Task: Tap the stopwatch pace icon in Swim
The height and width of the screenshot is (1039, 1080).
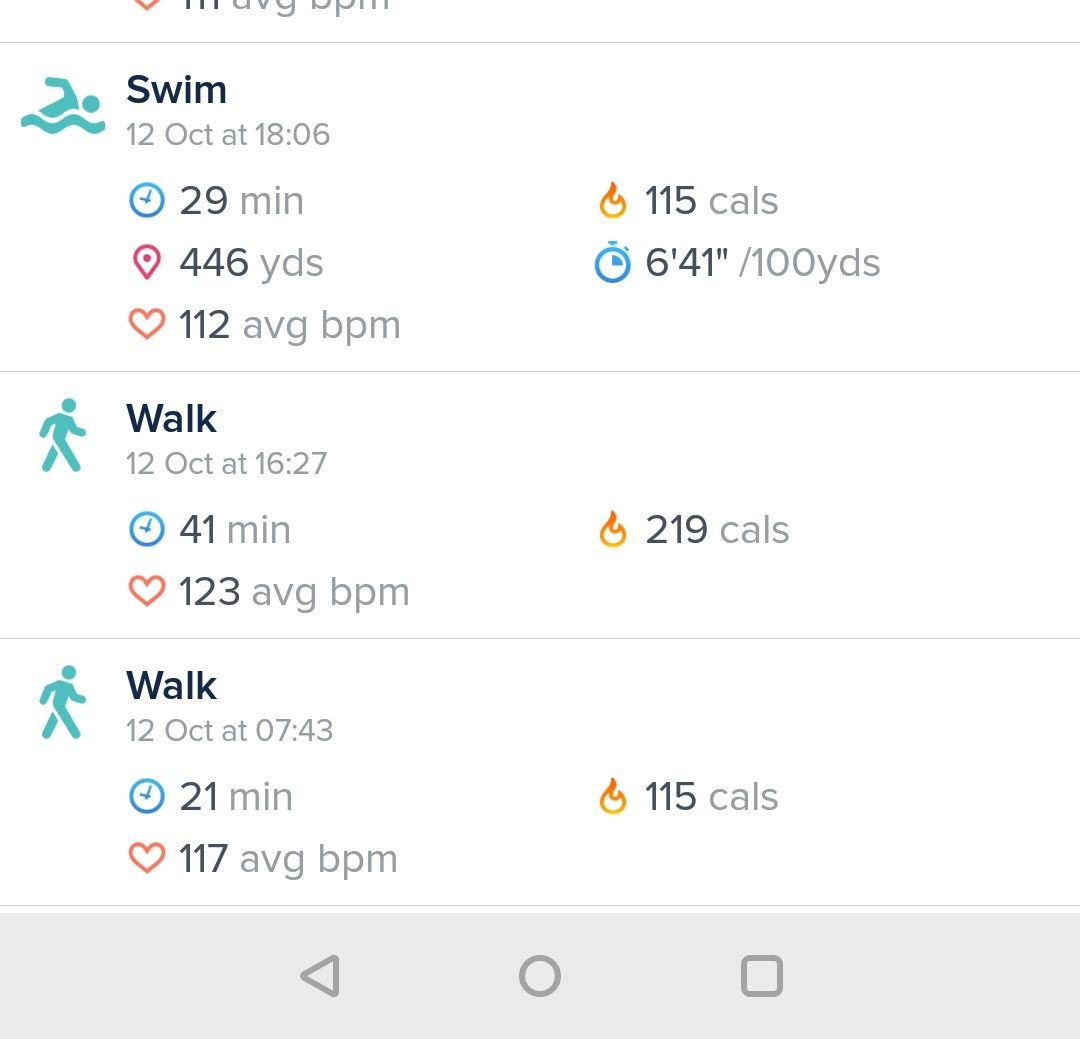Action: pos(612,263)
